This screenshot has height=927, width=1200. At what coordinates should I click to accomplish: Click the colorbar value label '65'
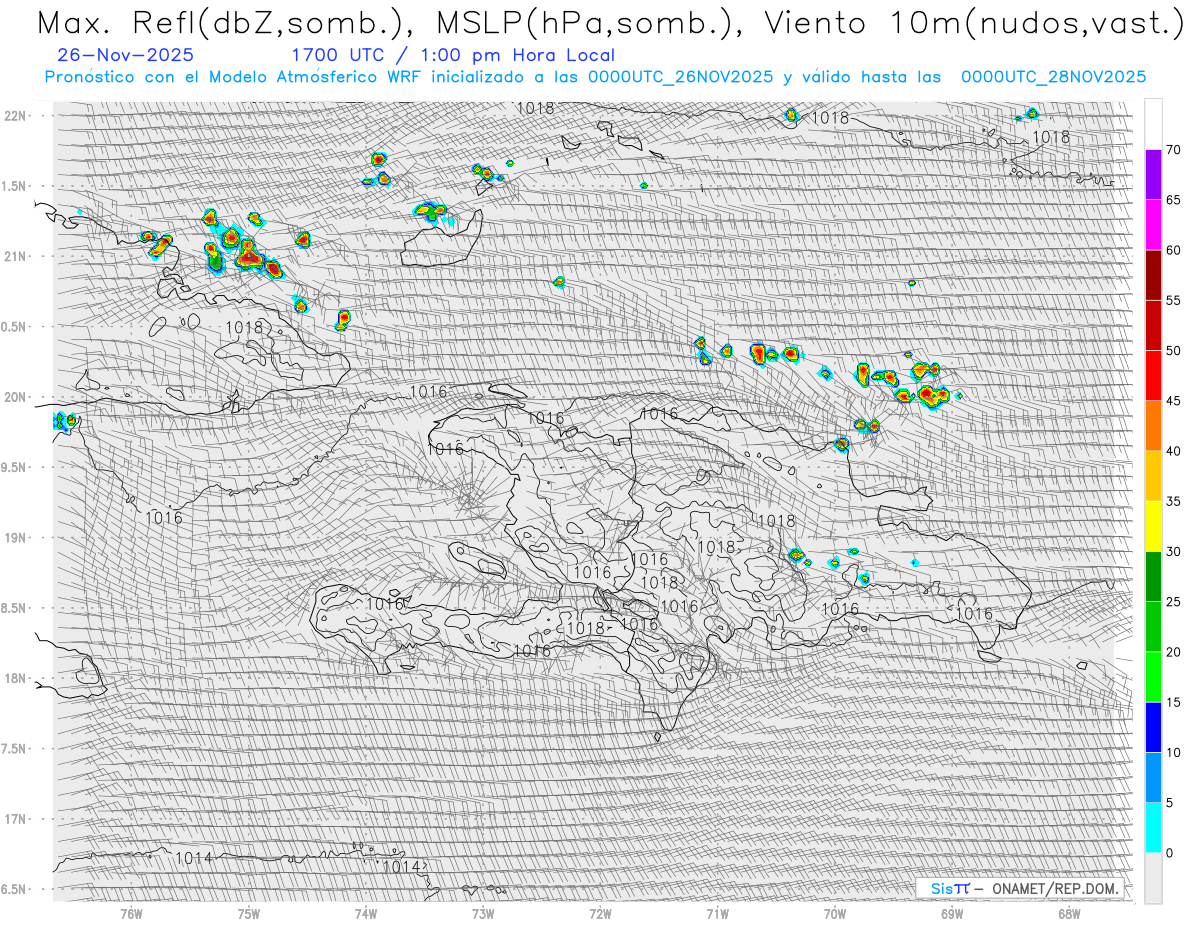click(1173, 200)
